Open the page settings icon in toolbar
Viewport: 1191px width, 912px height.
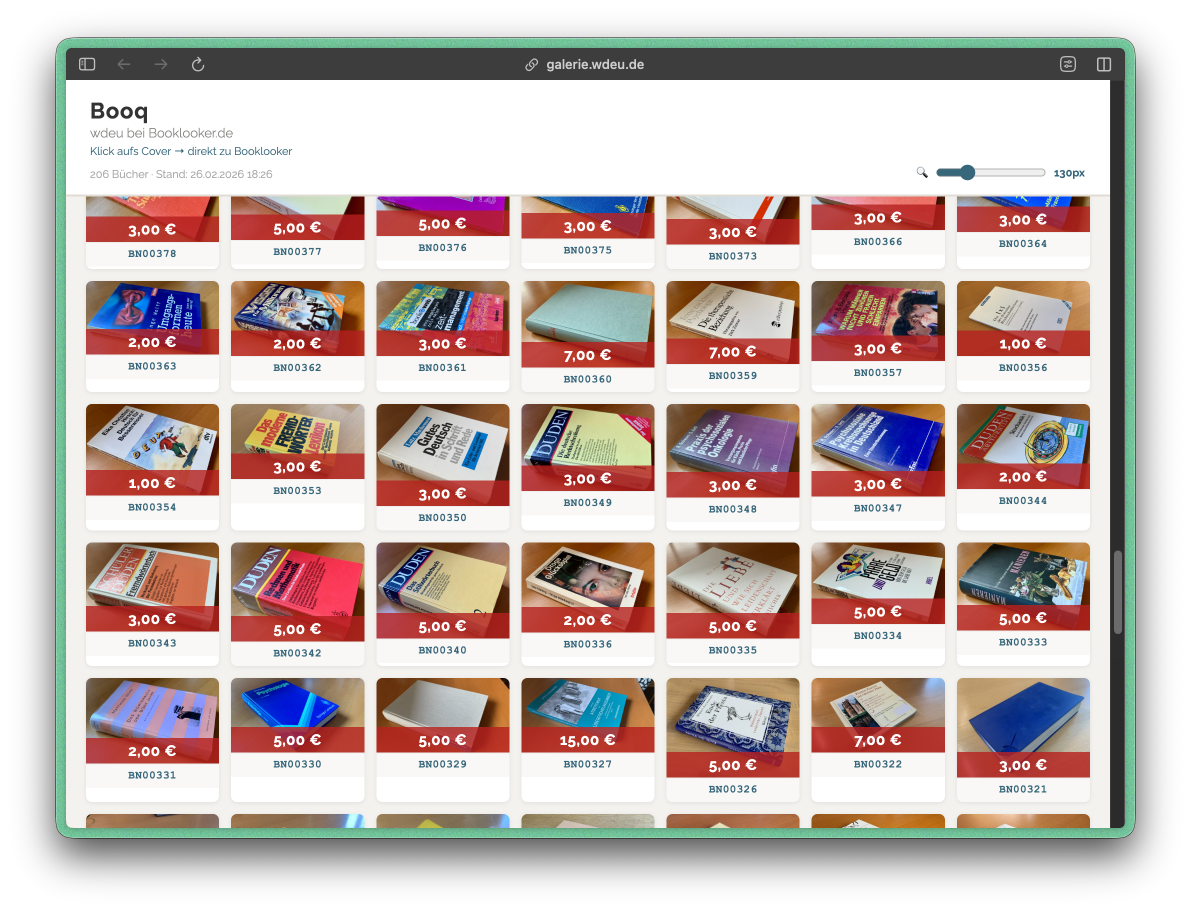coord(1068,65)
